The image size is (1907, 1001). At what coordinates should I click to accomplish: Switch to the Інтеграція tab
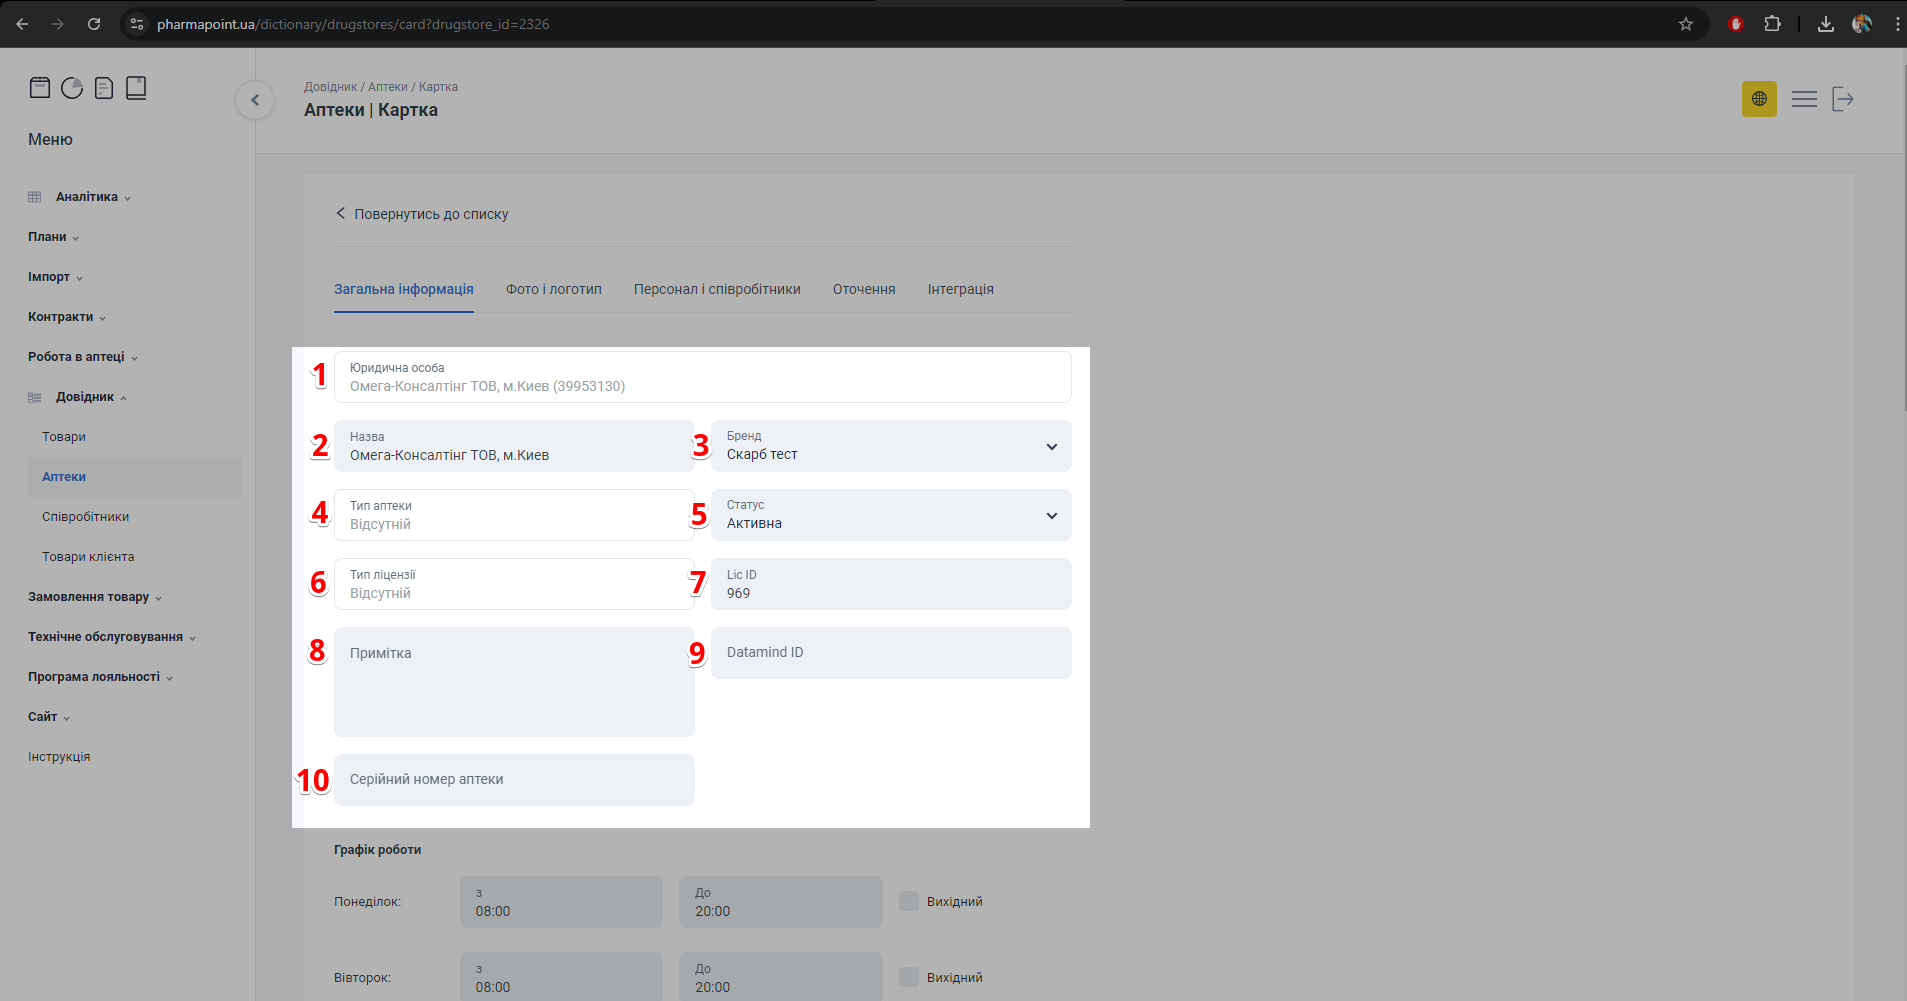(960, 289)
